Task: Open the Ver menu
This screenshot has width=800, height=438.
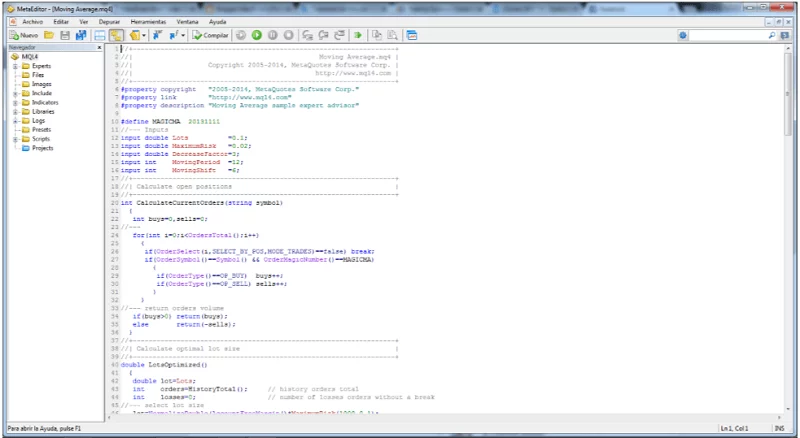Action: pyautogui.click(x=84, y=22)
